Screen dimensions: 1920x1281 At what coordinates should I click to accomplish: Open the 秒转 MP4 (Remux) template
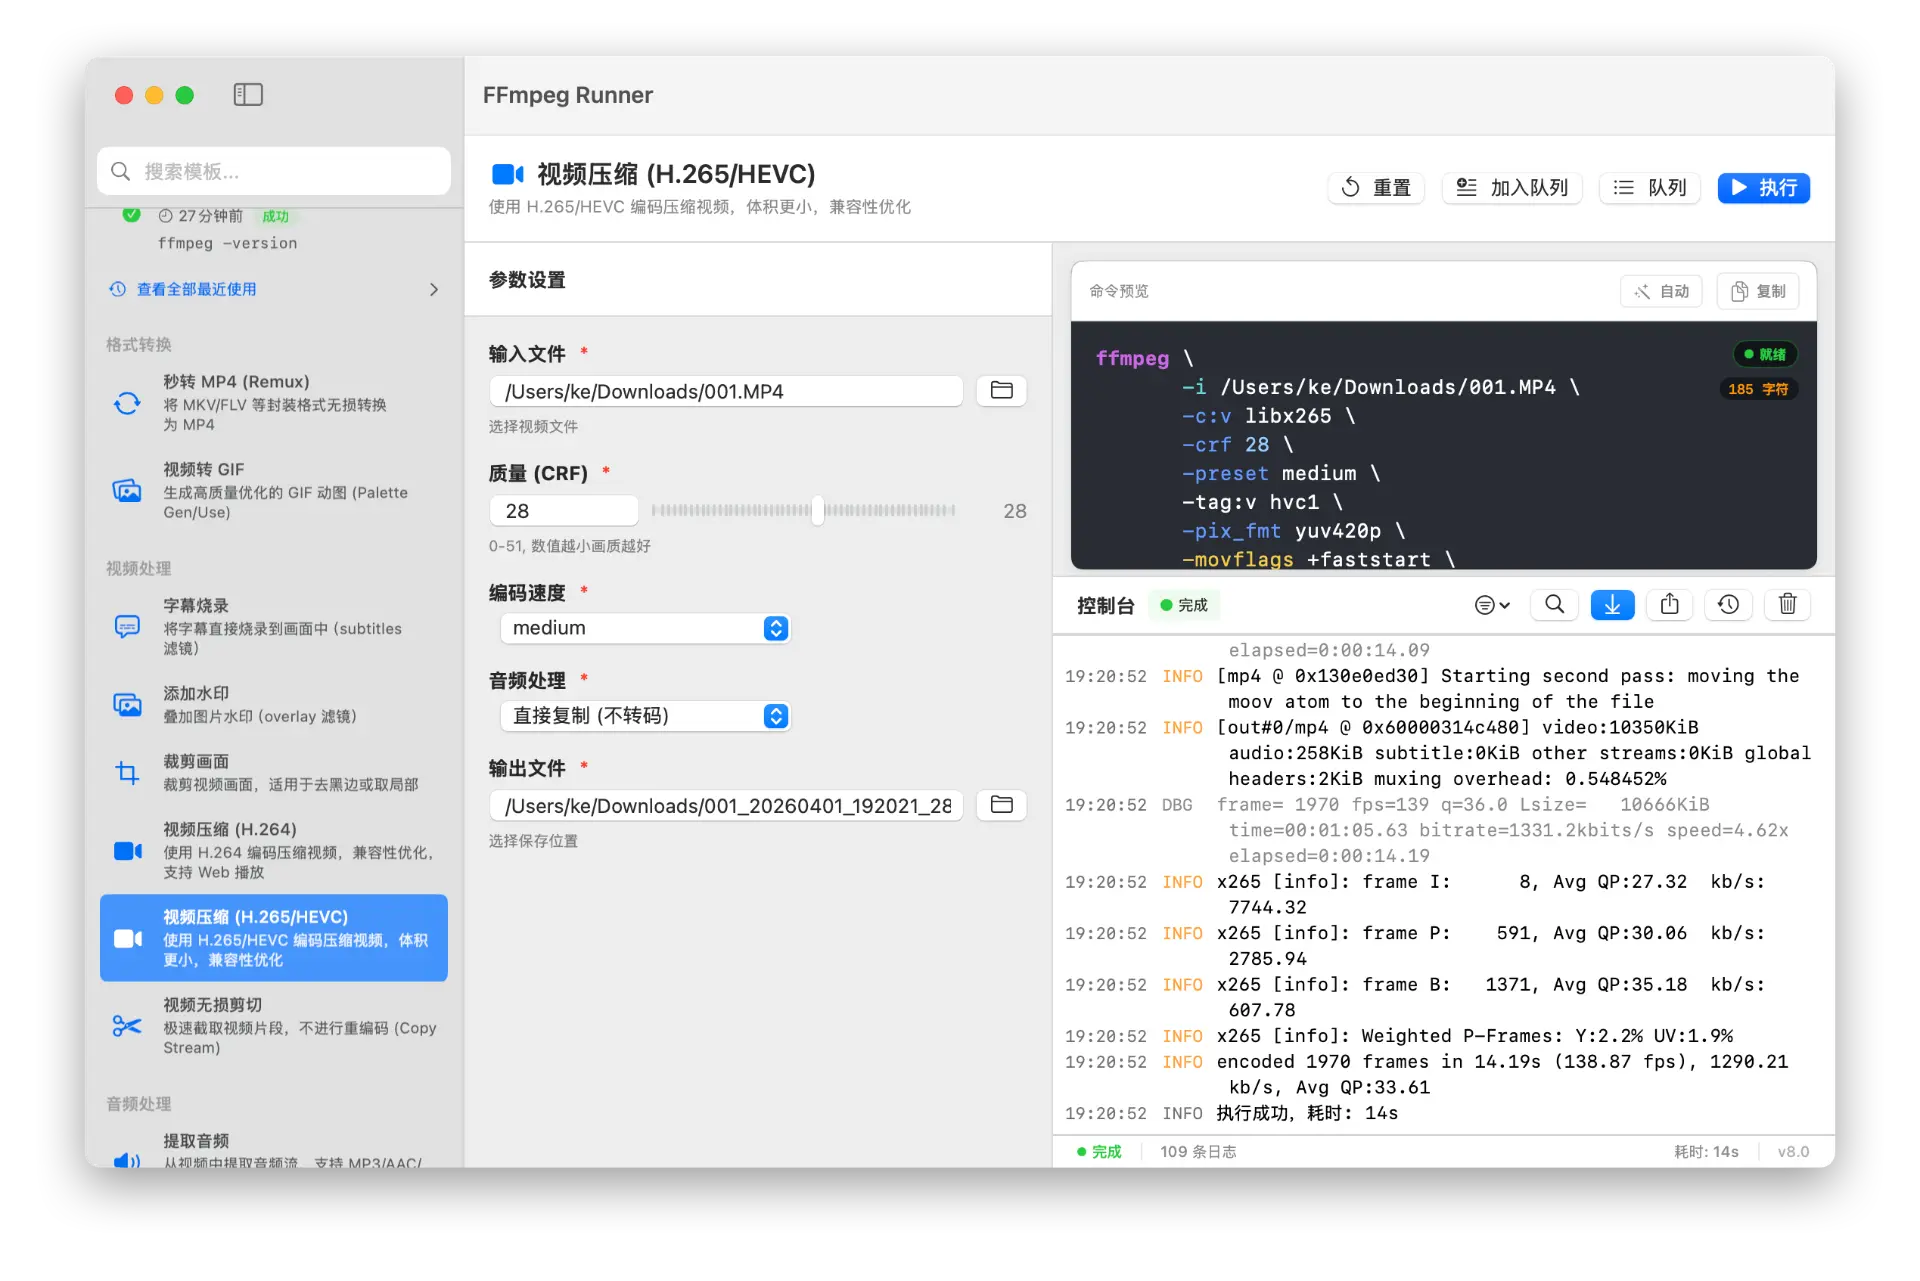pyautogui.click(x=273, y=402)
